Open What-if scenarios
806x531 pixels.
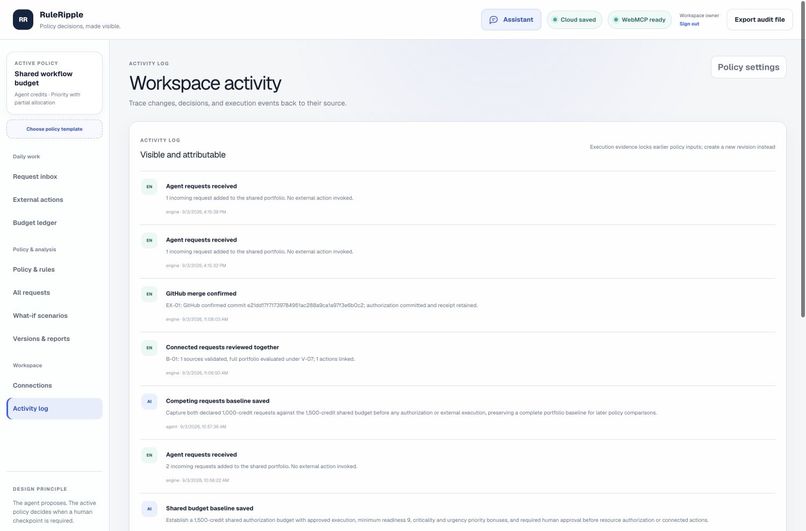54,316
